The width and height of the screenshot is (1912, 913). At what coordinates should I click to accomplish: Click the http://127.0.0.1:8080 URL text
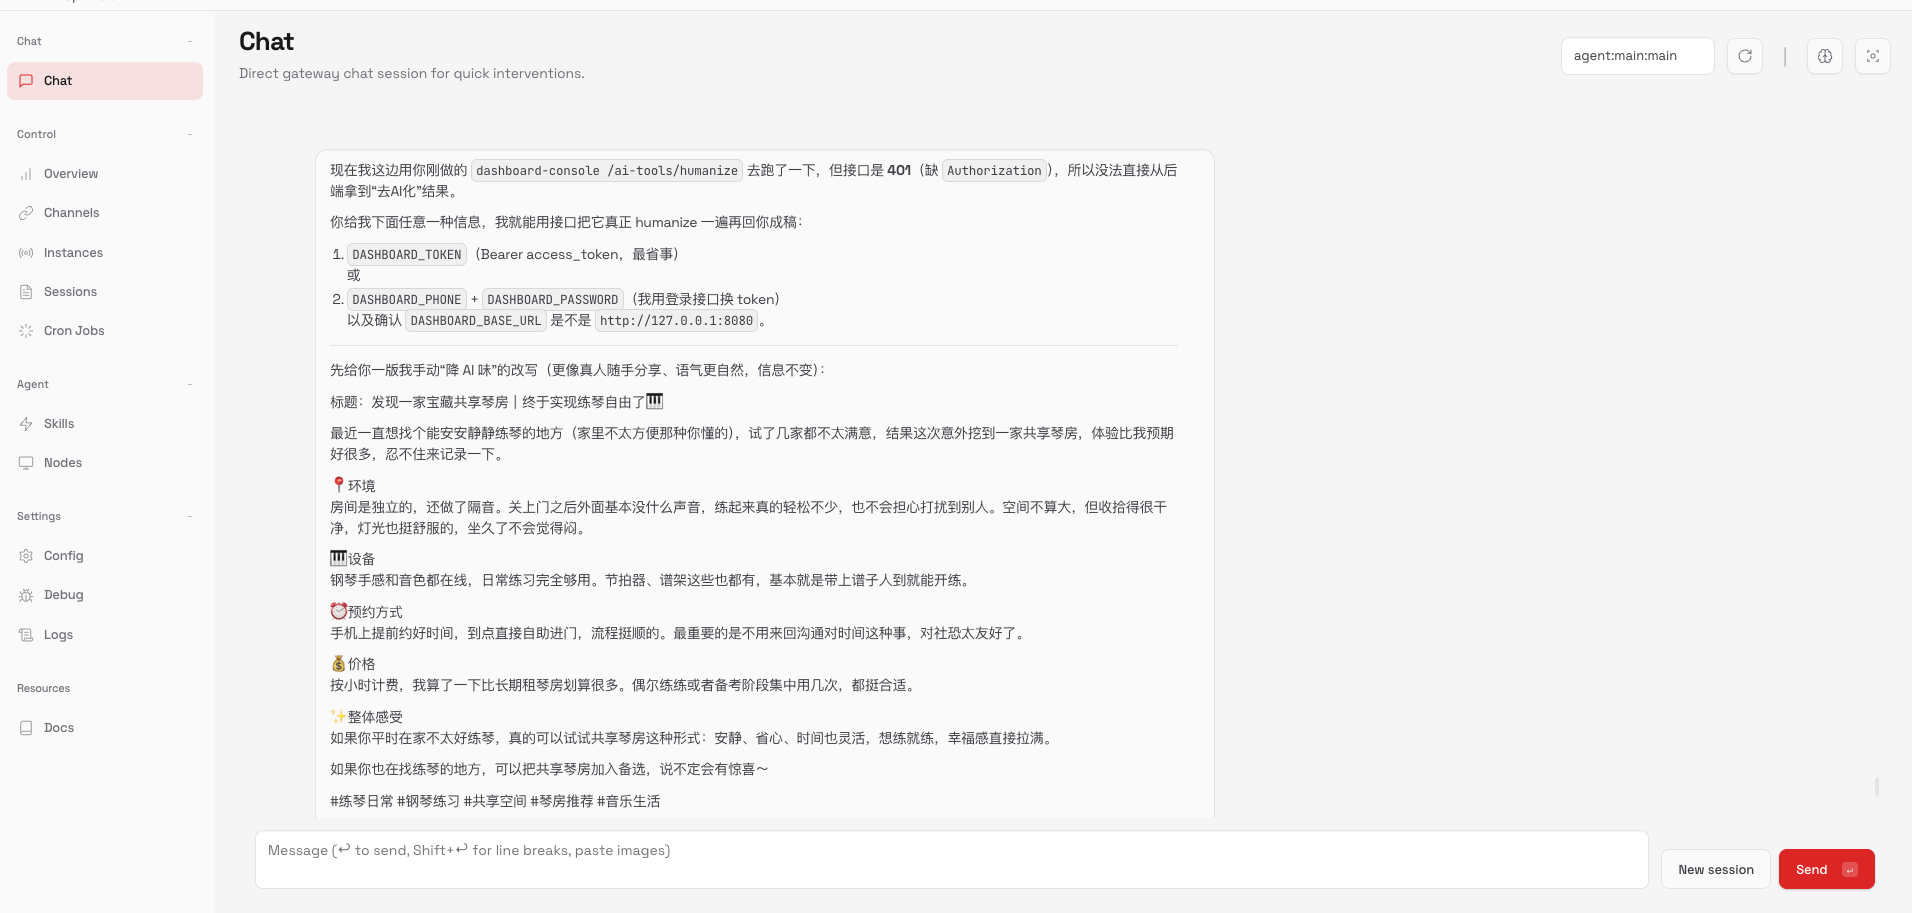pos(677,321)
